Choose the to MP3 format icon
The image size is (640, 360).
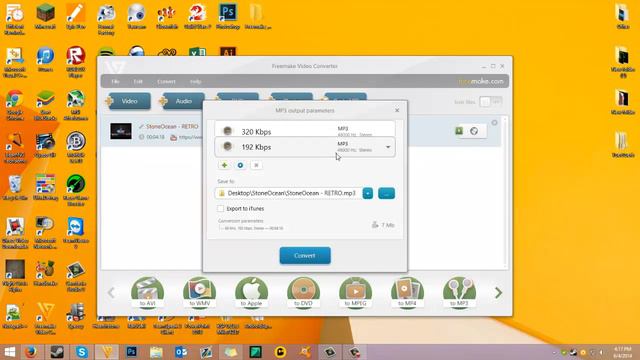coord(459,293)
